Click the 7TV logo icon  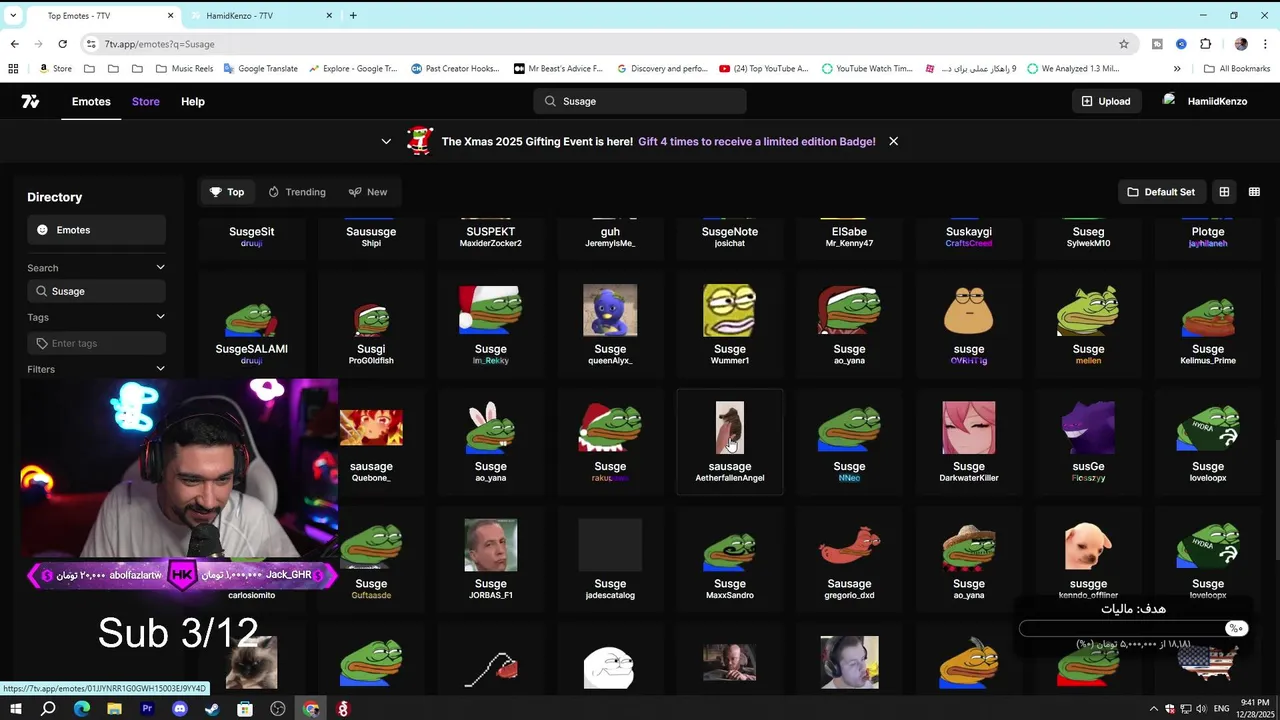(x=30, y=101)
